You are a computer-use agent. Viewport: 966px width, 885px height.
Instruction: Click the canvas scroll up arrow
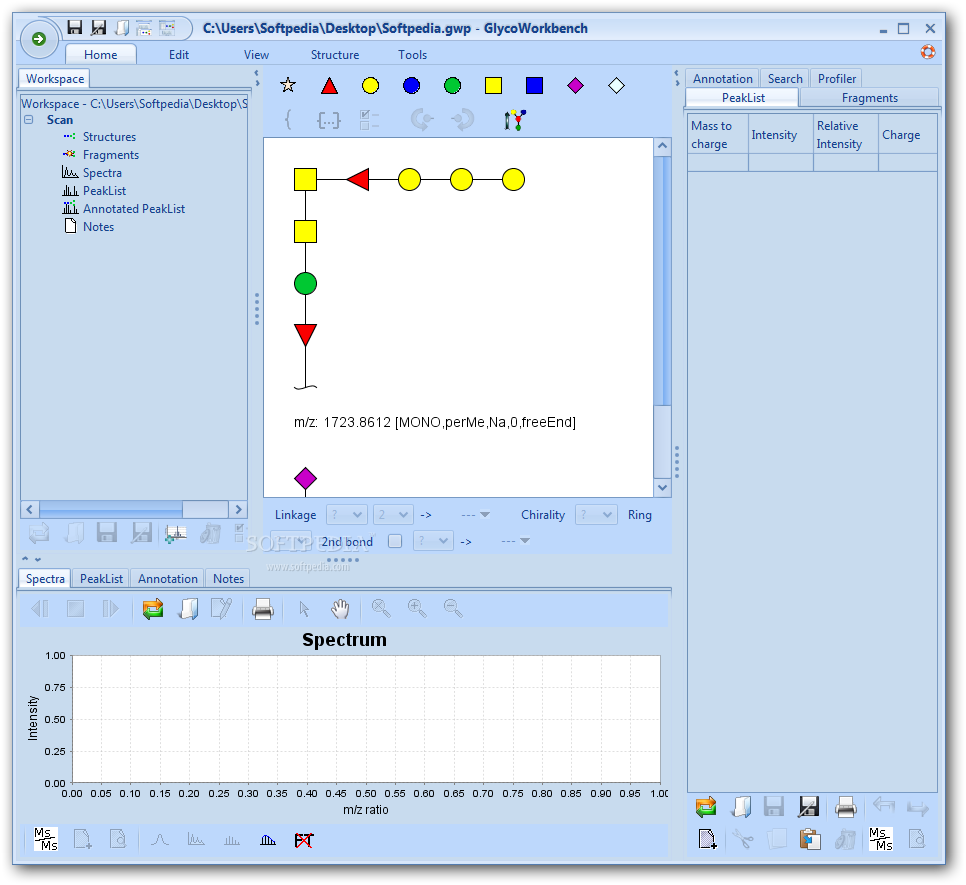(662, 146)
